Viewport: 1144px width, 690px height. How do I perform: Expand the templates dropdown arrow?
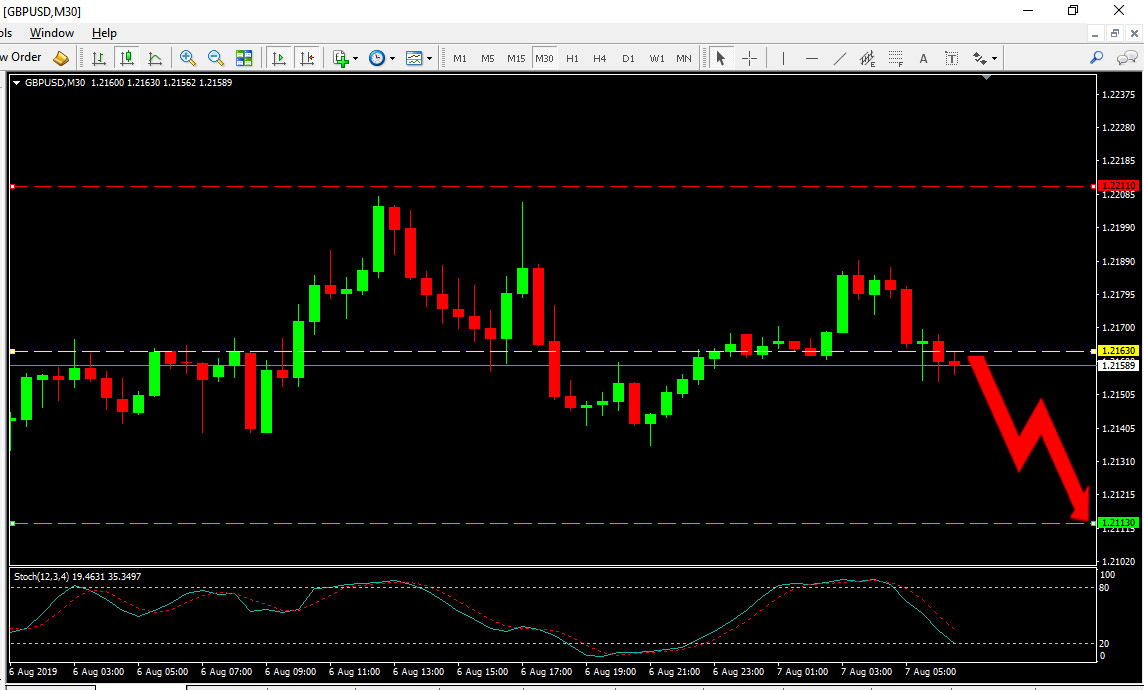(429, 58)
